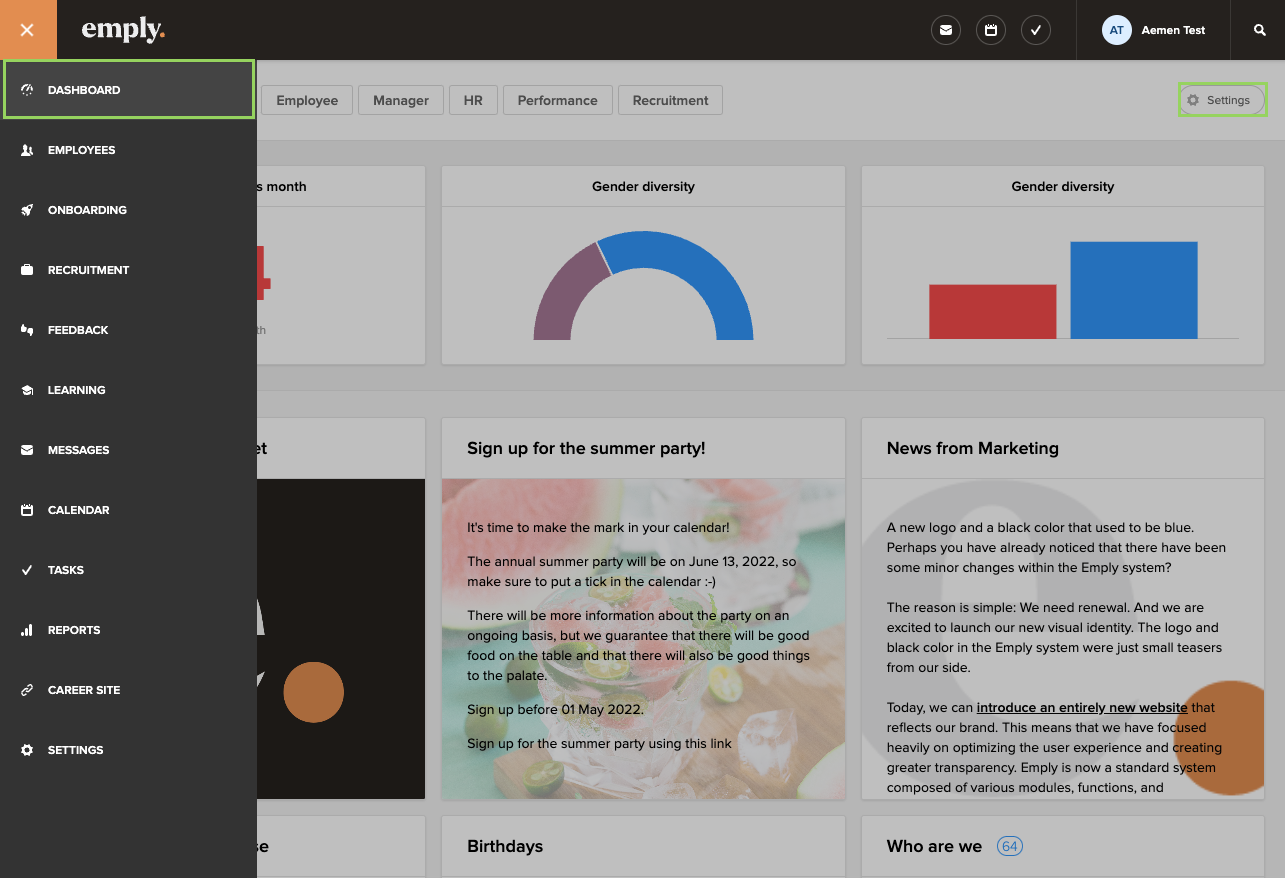Screen dimensions: 1285x878
Task: Open search with the magnifying glass icon
Action: (x=1260, y=30)
